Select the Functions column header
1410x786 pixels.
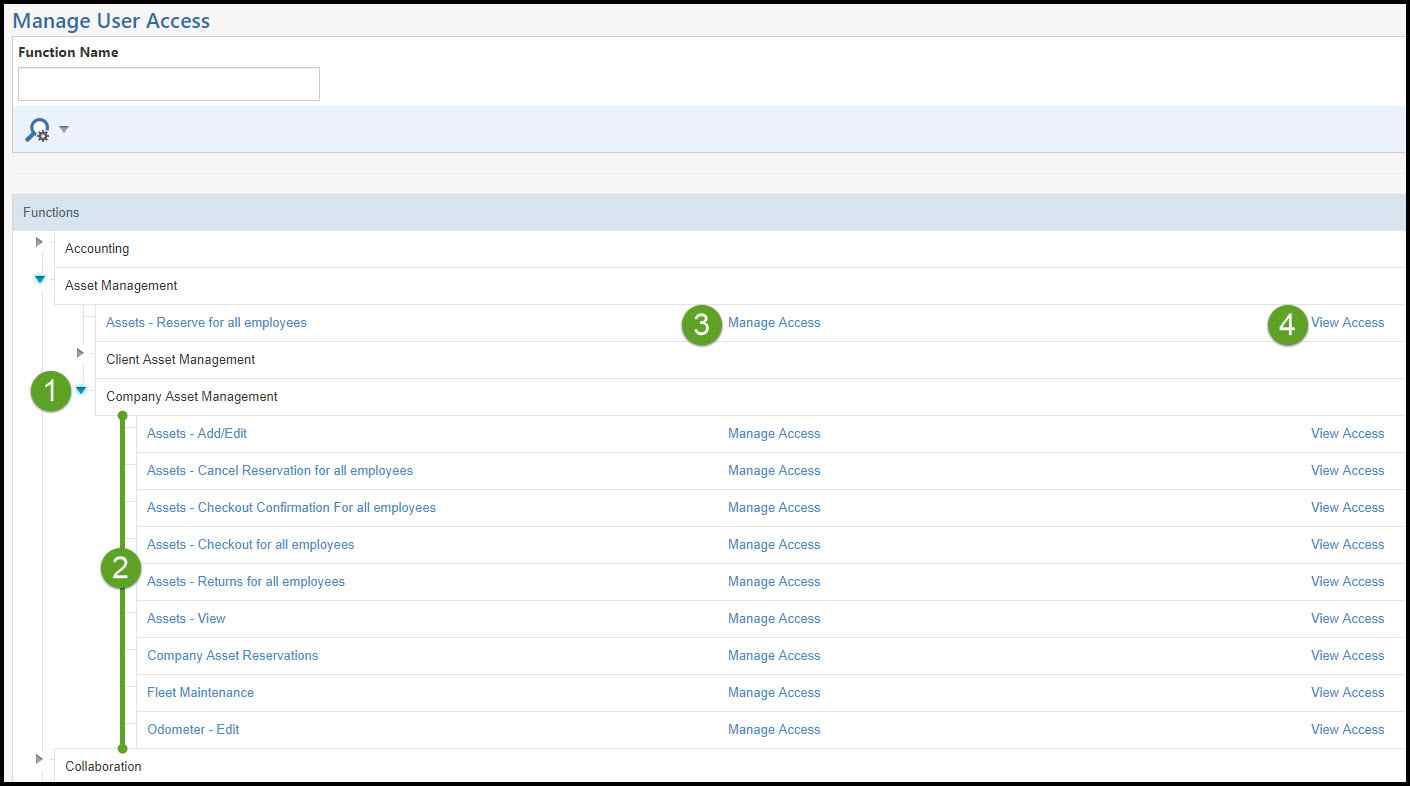(x=51, y=213)
